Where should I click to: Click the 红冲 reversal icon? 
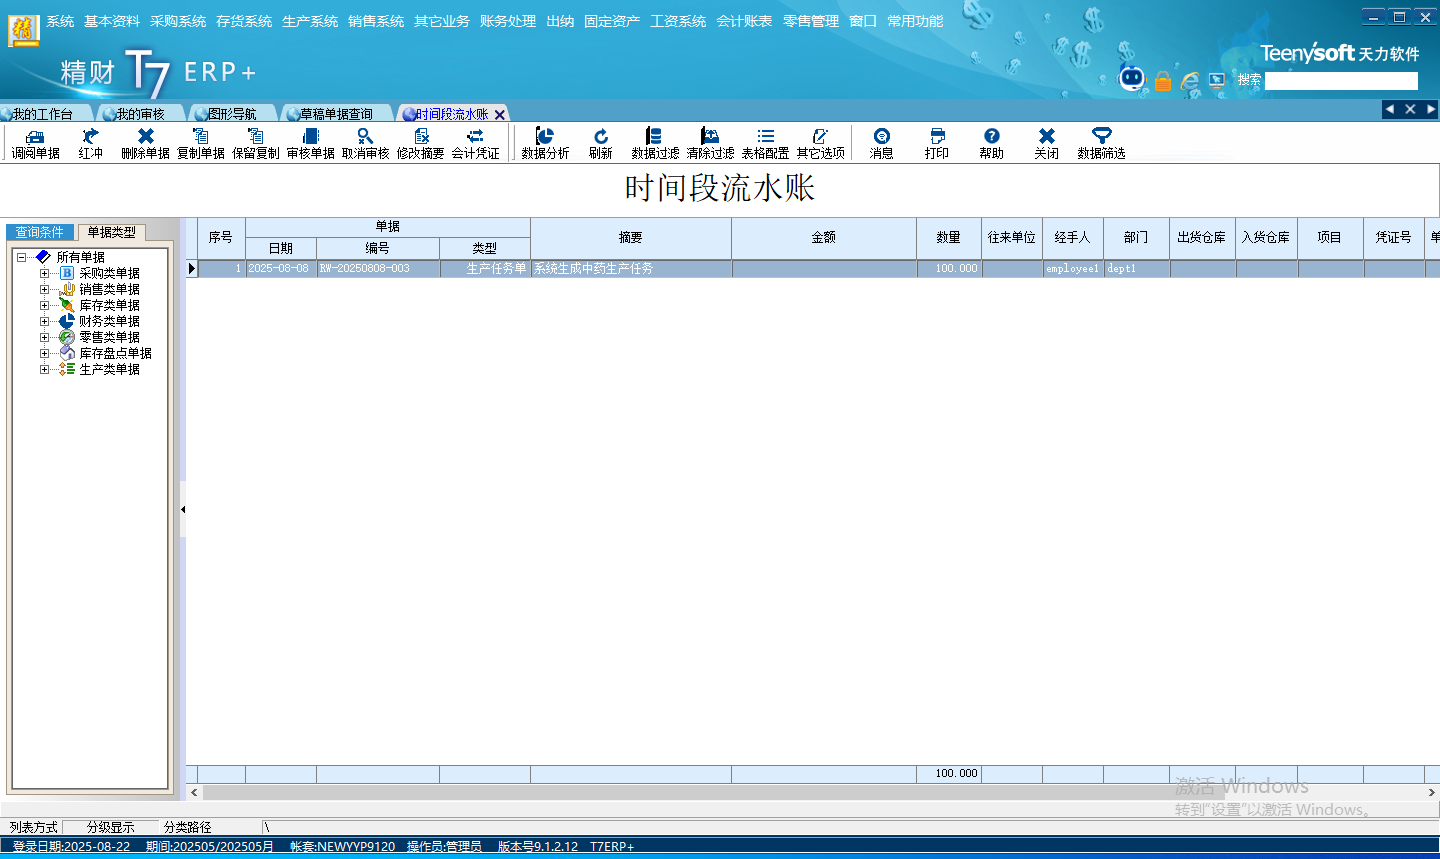coord(90,137)
